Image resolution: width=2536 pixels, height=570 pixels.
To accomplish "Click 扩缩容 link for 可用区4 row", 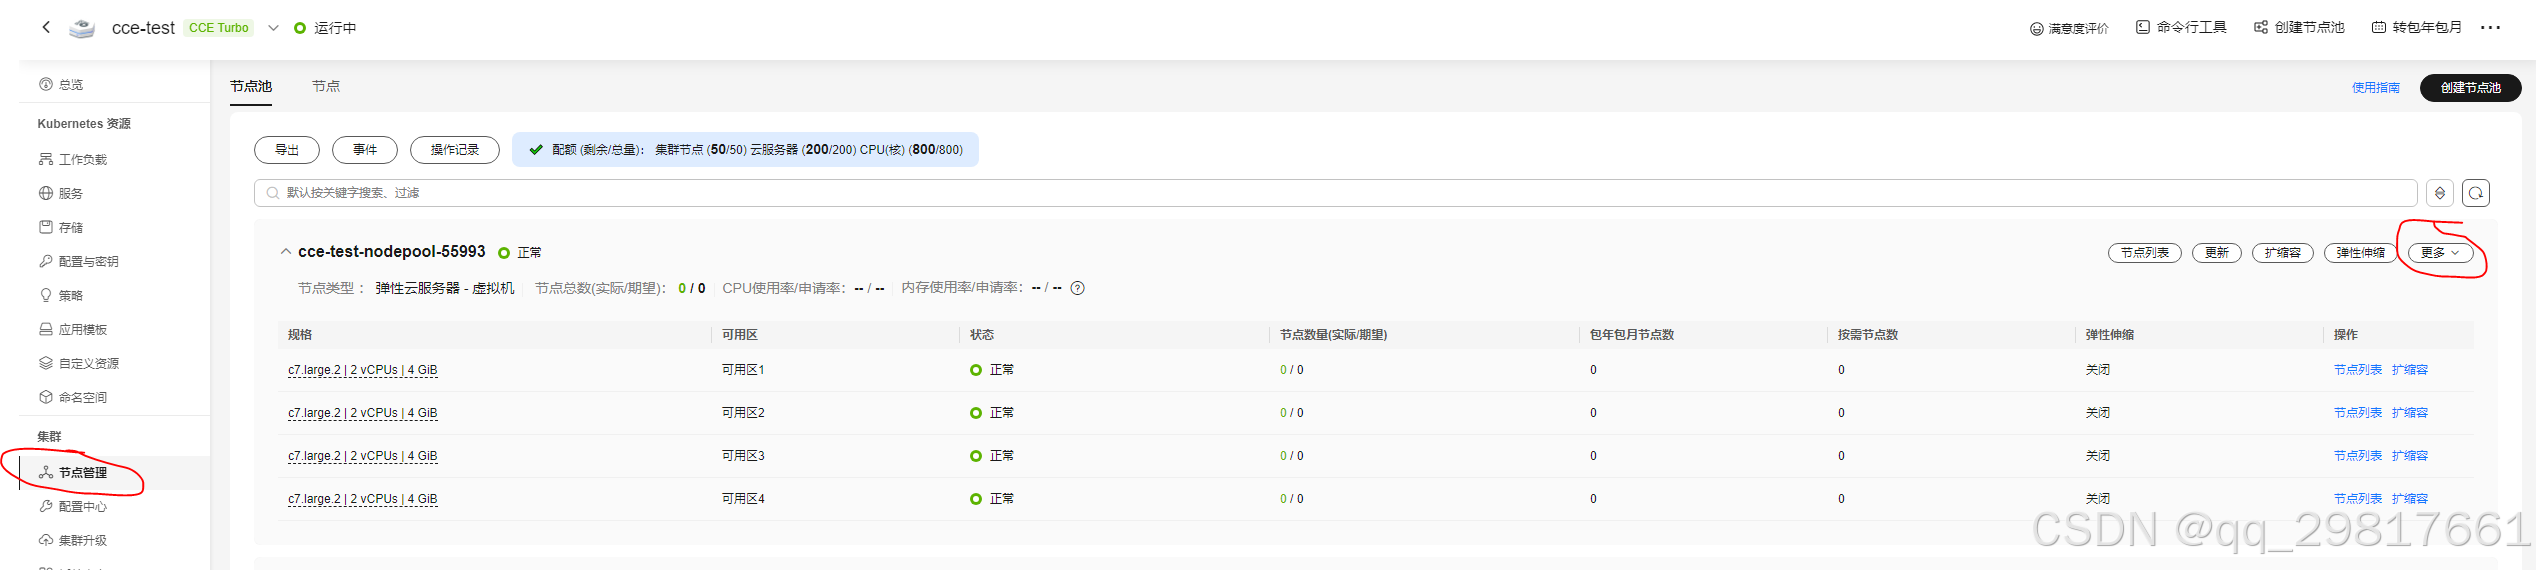I will pyautogui.click(x=2410, y=499).
